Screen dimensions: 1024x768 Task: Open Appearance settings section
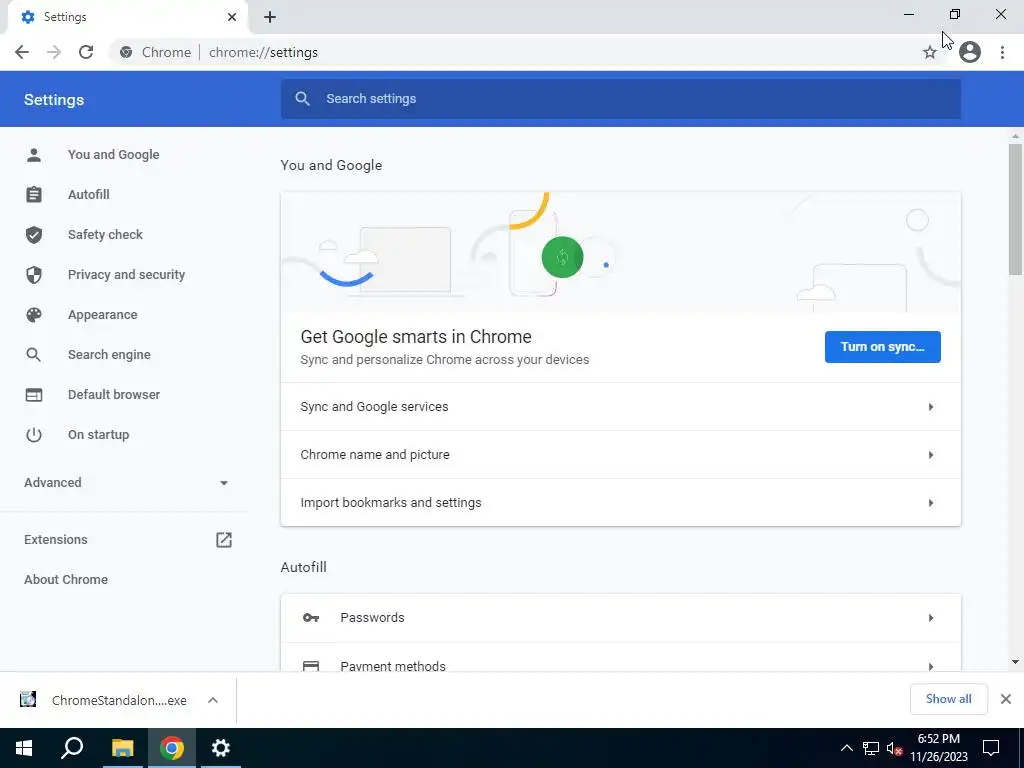103,315
